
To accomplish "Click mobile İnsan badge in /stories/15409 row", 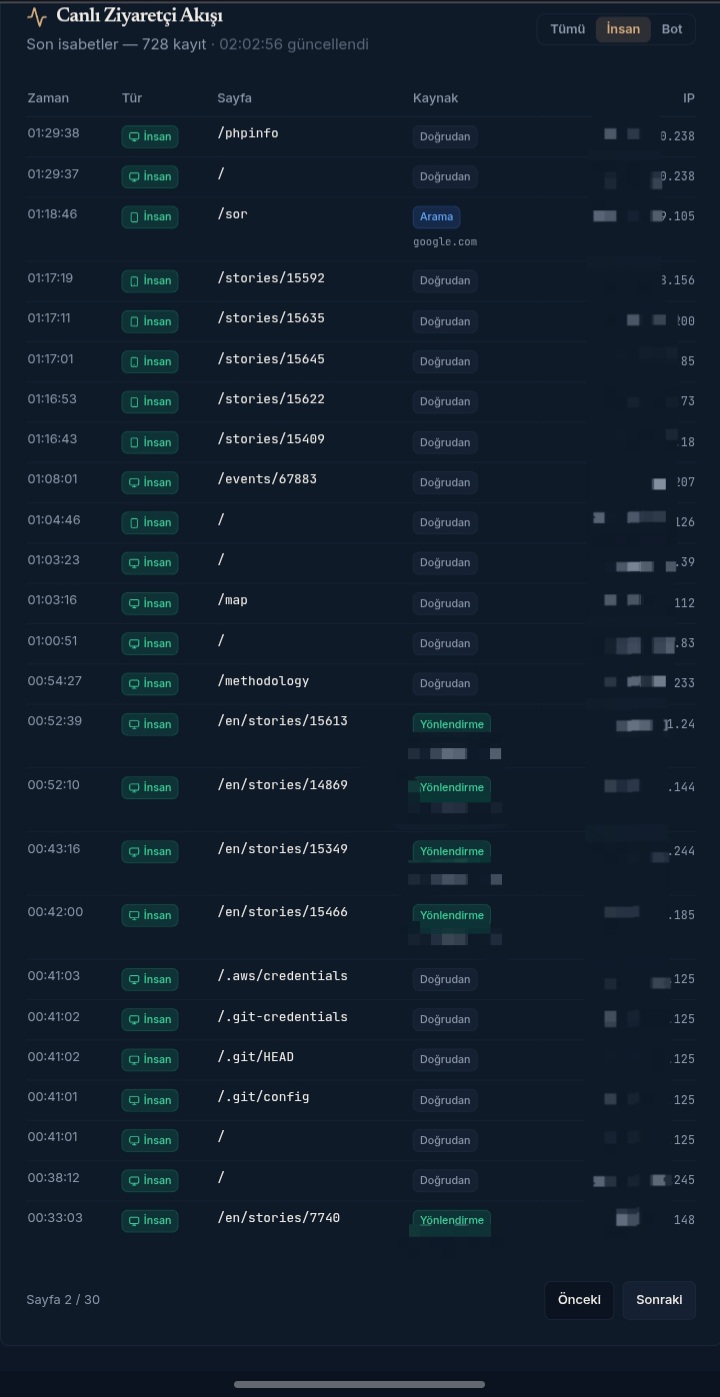I will pyautogui.click(x=150, y=442).
